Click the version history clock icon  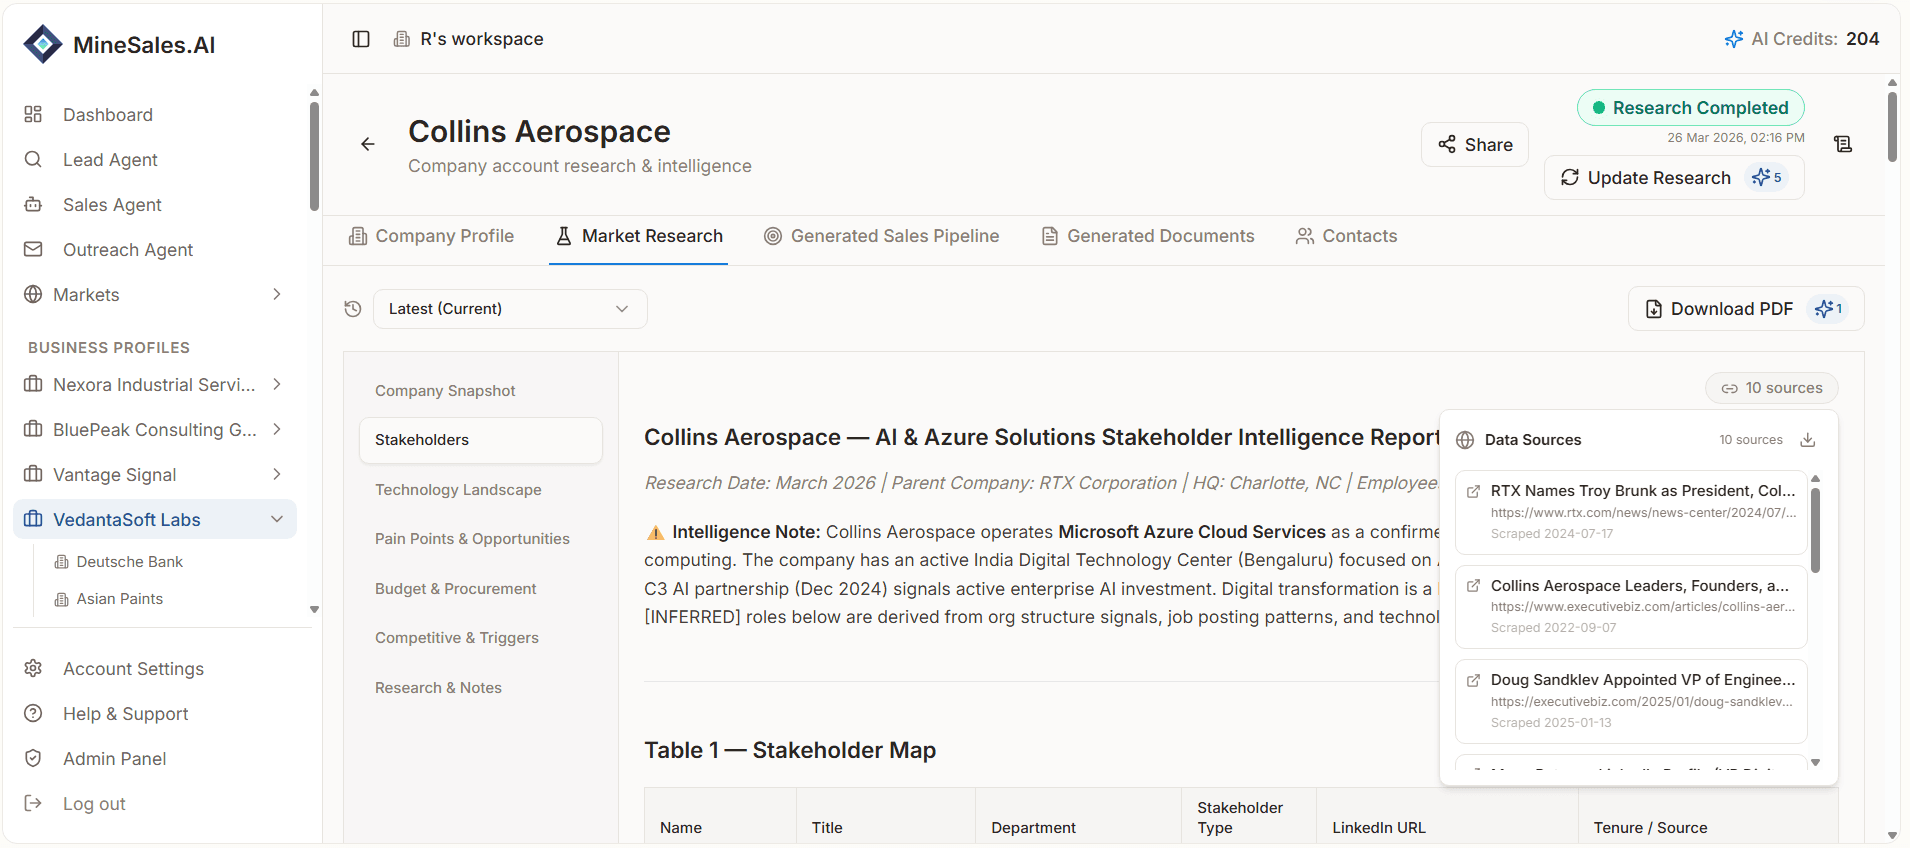point(352,309)
